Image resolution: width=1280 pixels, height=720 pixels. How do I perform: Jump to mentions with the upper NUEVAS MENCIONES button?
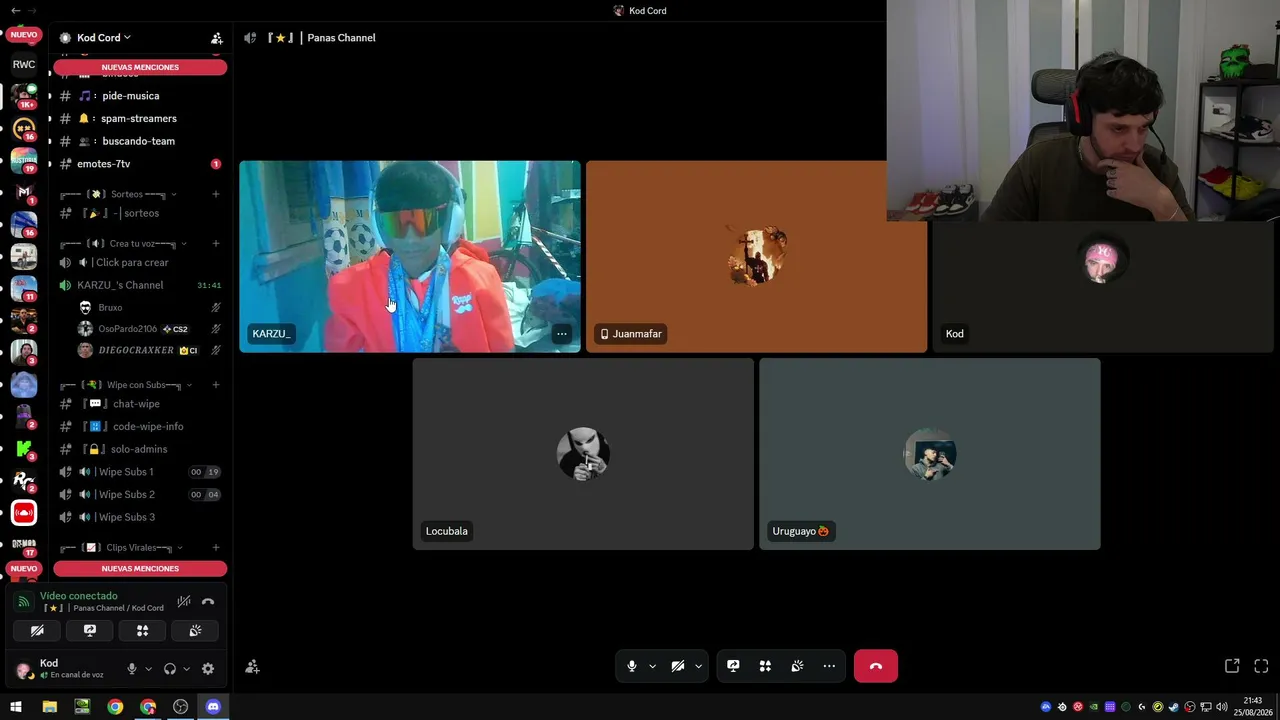click(x=140, y=67)
